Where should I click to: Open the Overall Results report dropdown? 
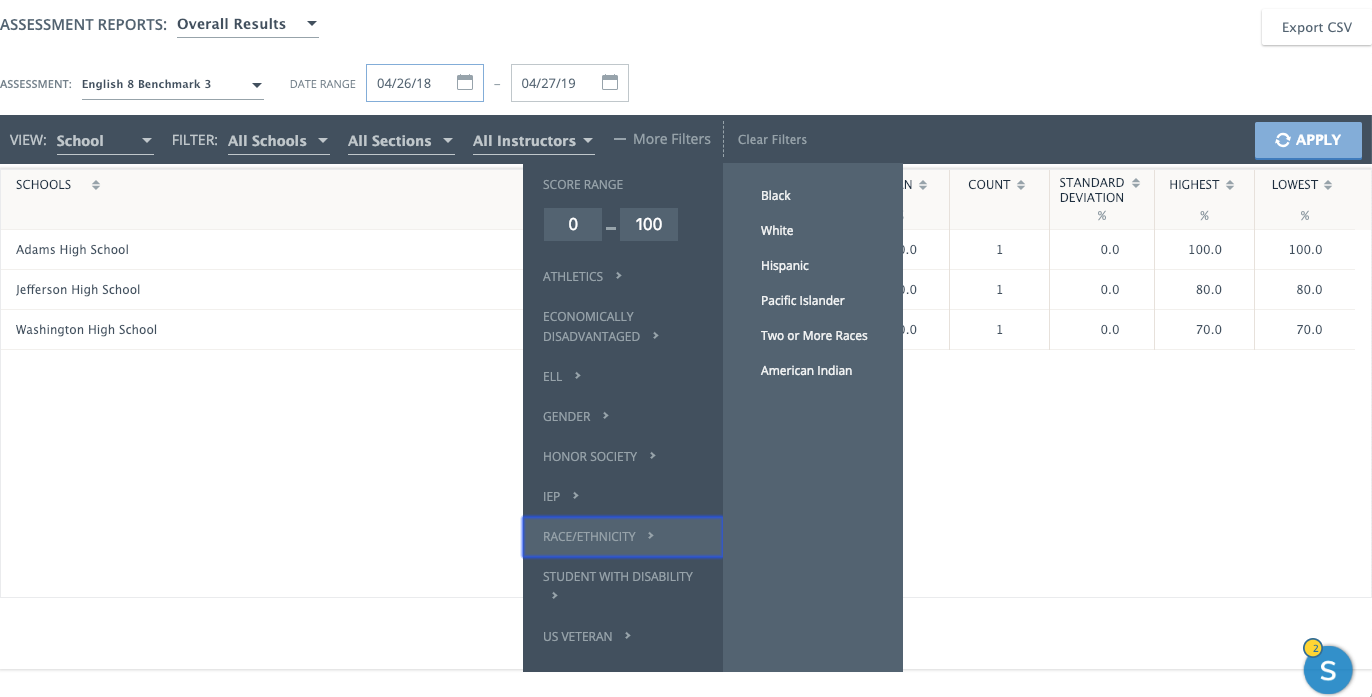247,24
